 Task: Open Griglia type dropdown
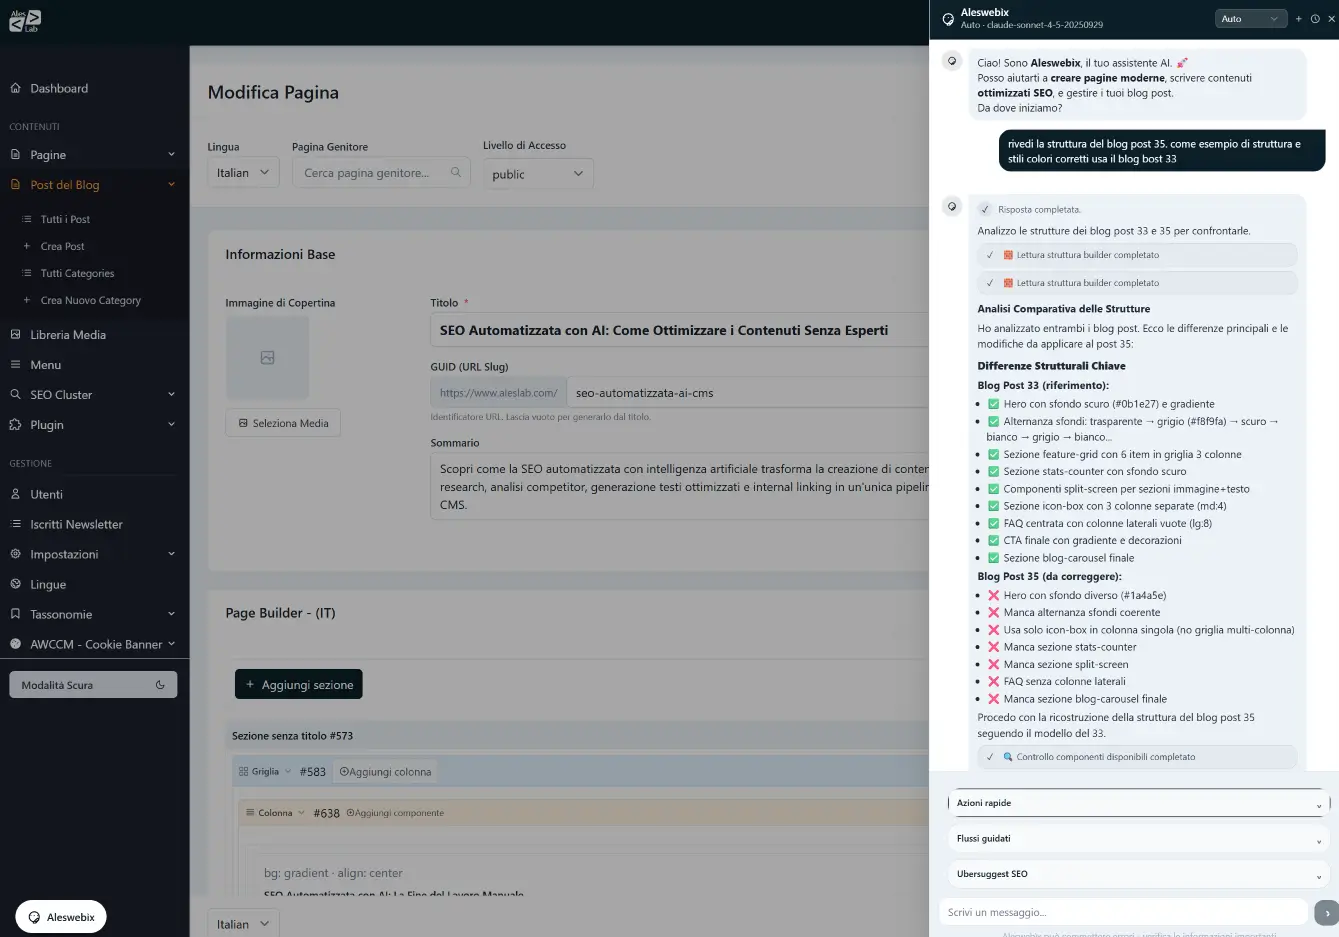(265, 772)
